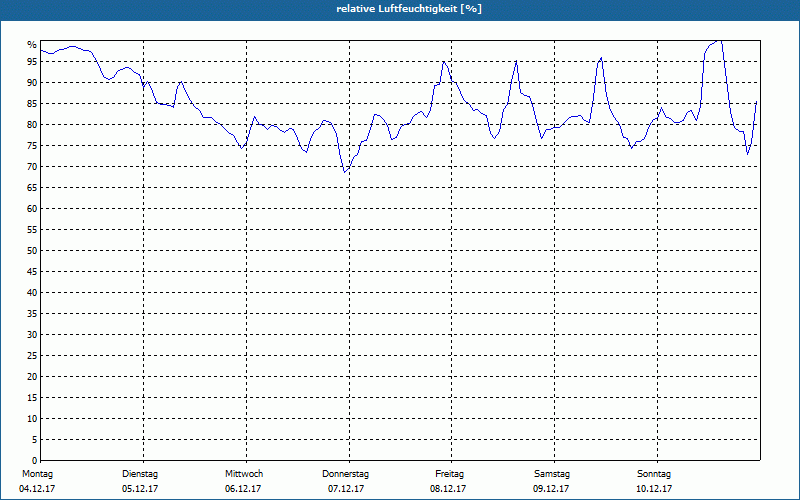
Task: Click the y-axis value '70'
Action: tap(32, 167)
